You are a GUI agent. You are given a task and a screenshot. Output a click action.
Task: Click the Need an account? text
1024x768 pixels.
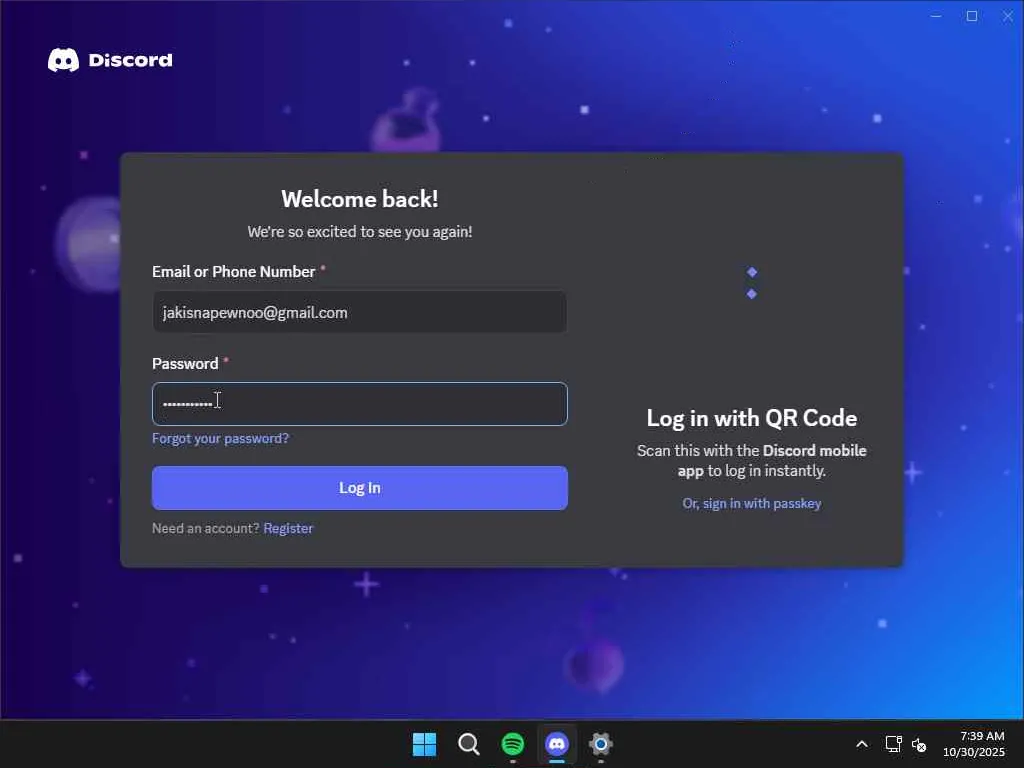(x=206, y=528)
